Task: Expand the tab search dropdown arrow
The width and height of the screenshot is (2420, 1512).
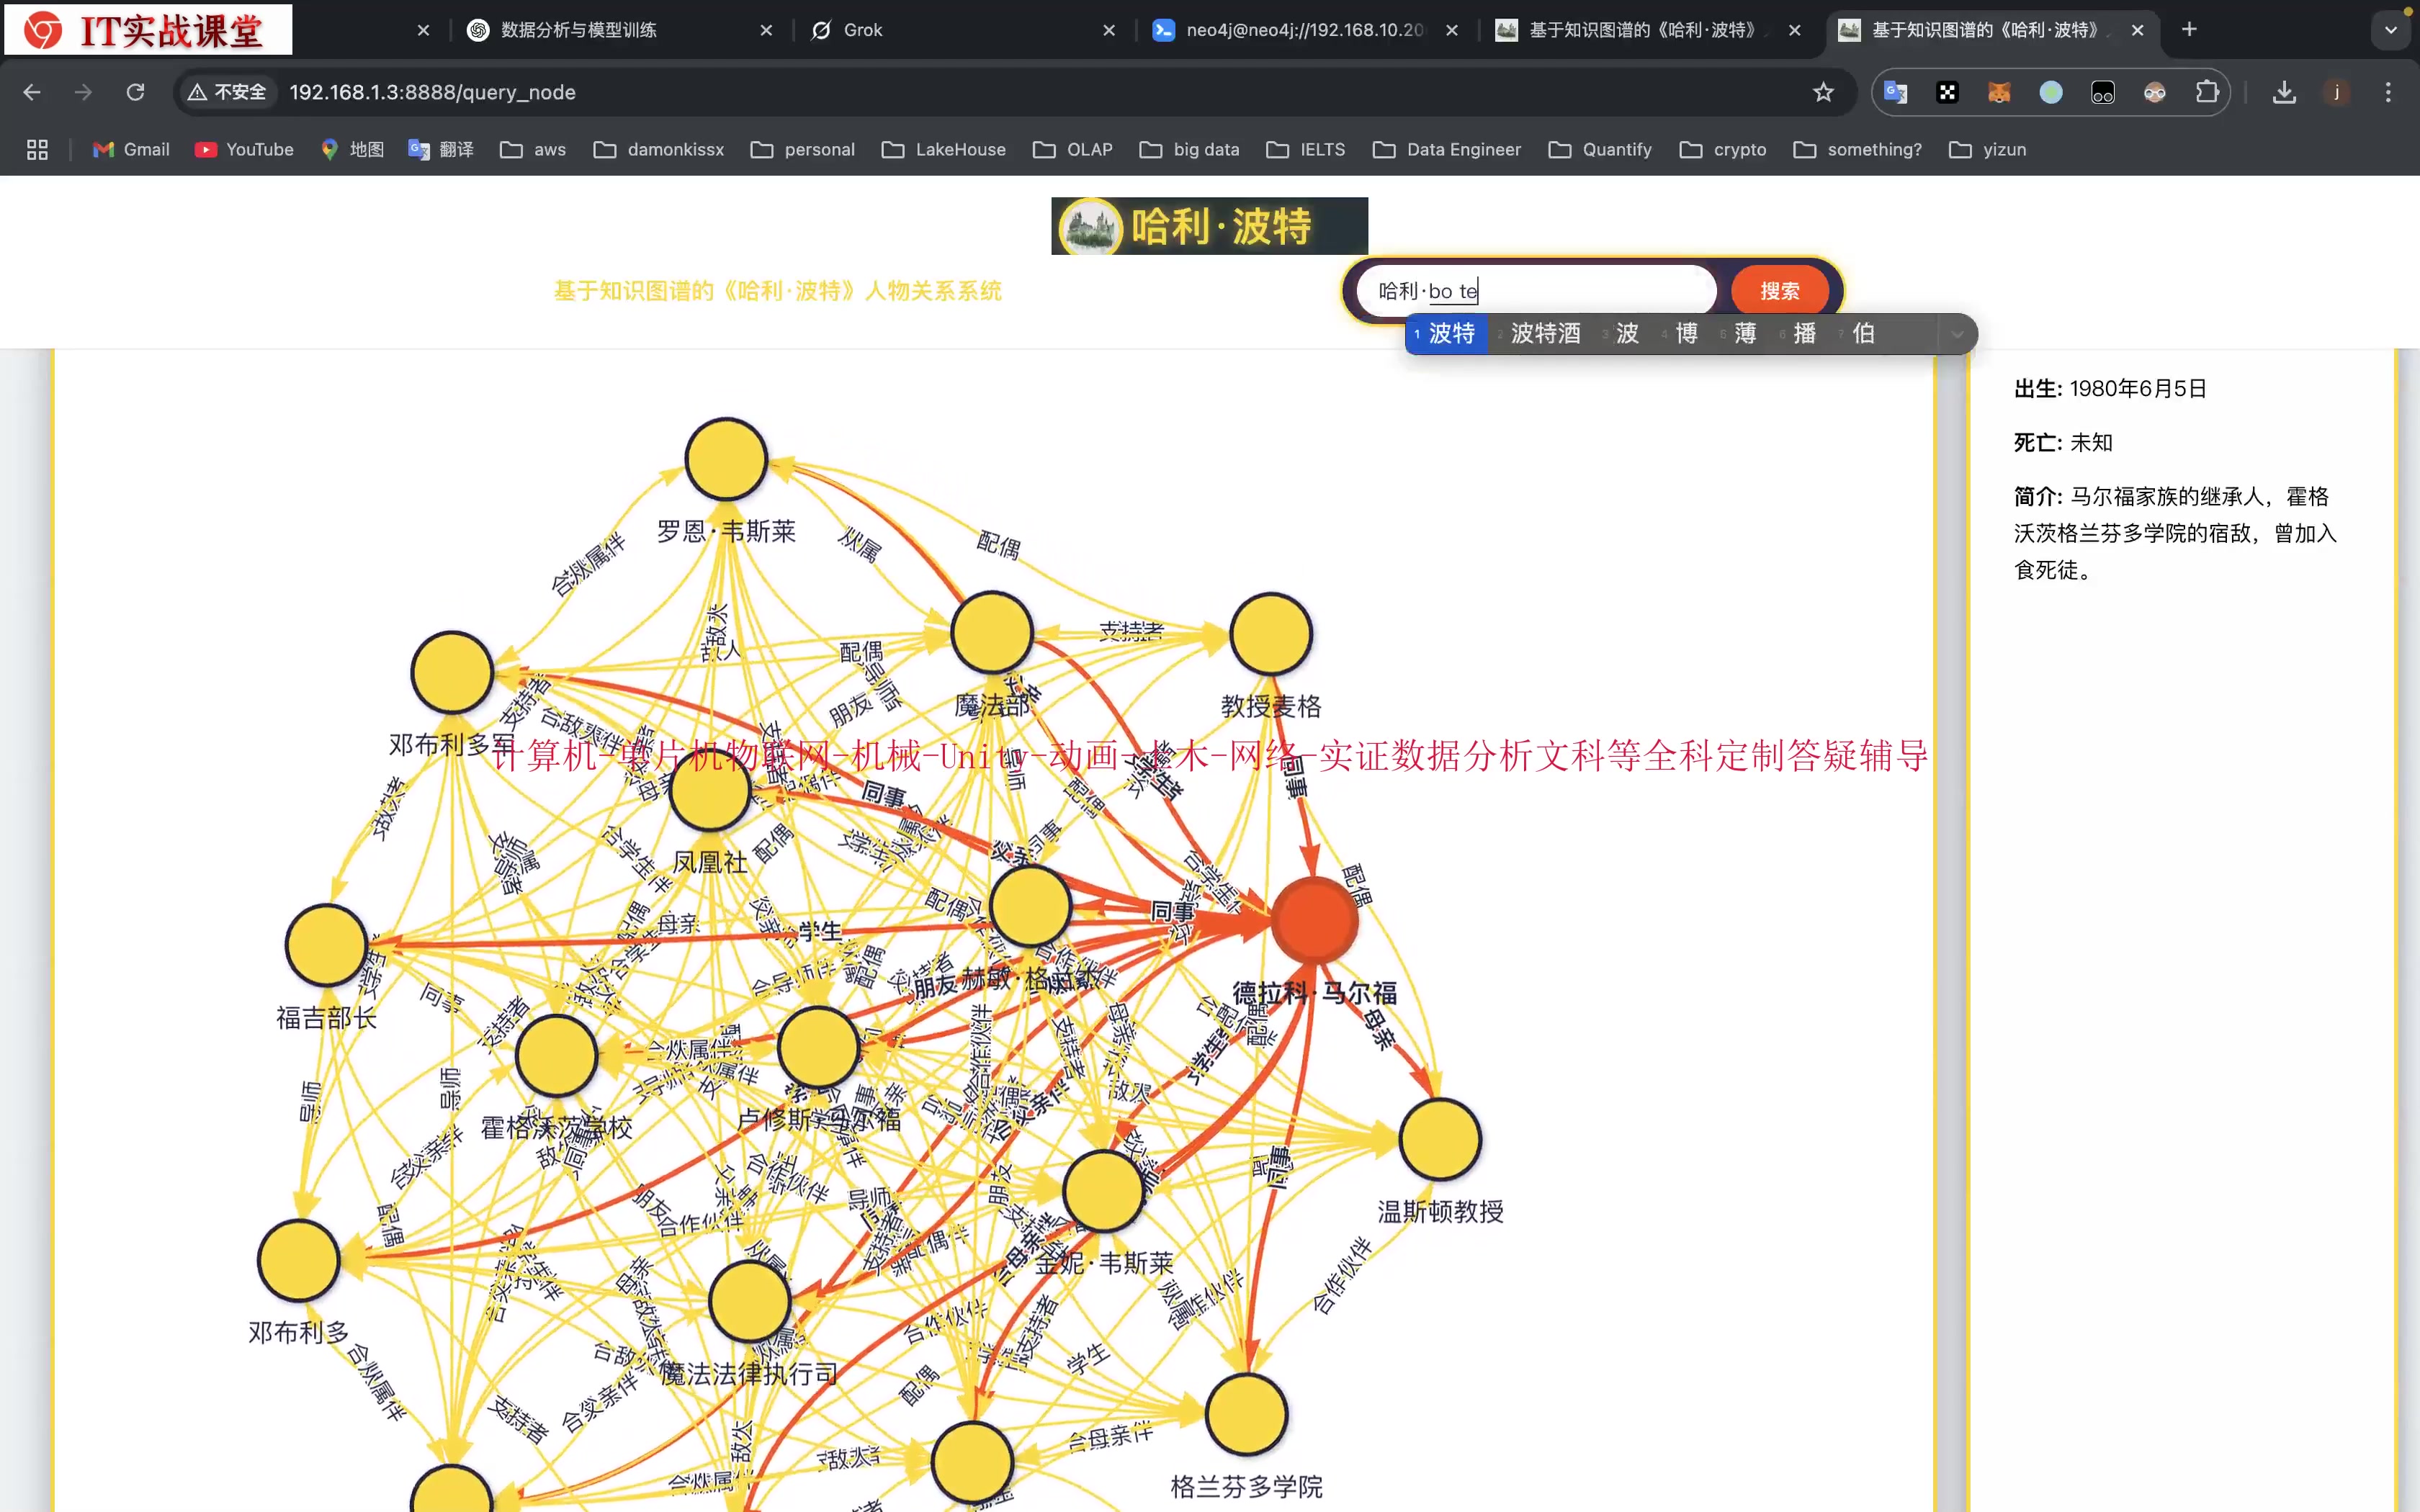Action: coord(2391,30)
